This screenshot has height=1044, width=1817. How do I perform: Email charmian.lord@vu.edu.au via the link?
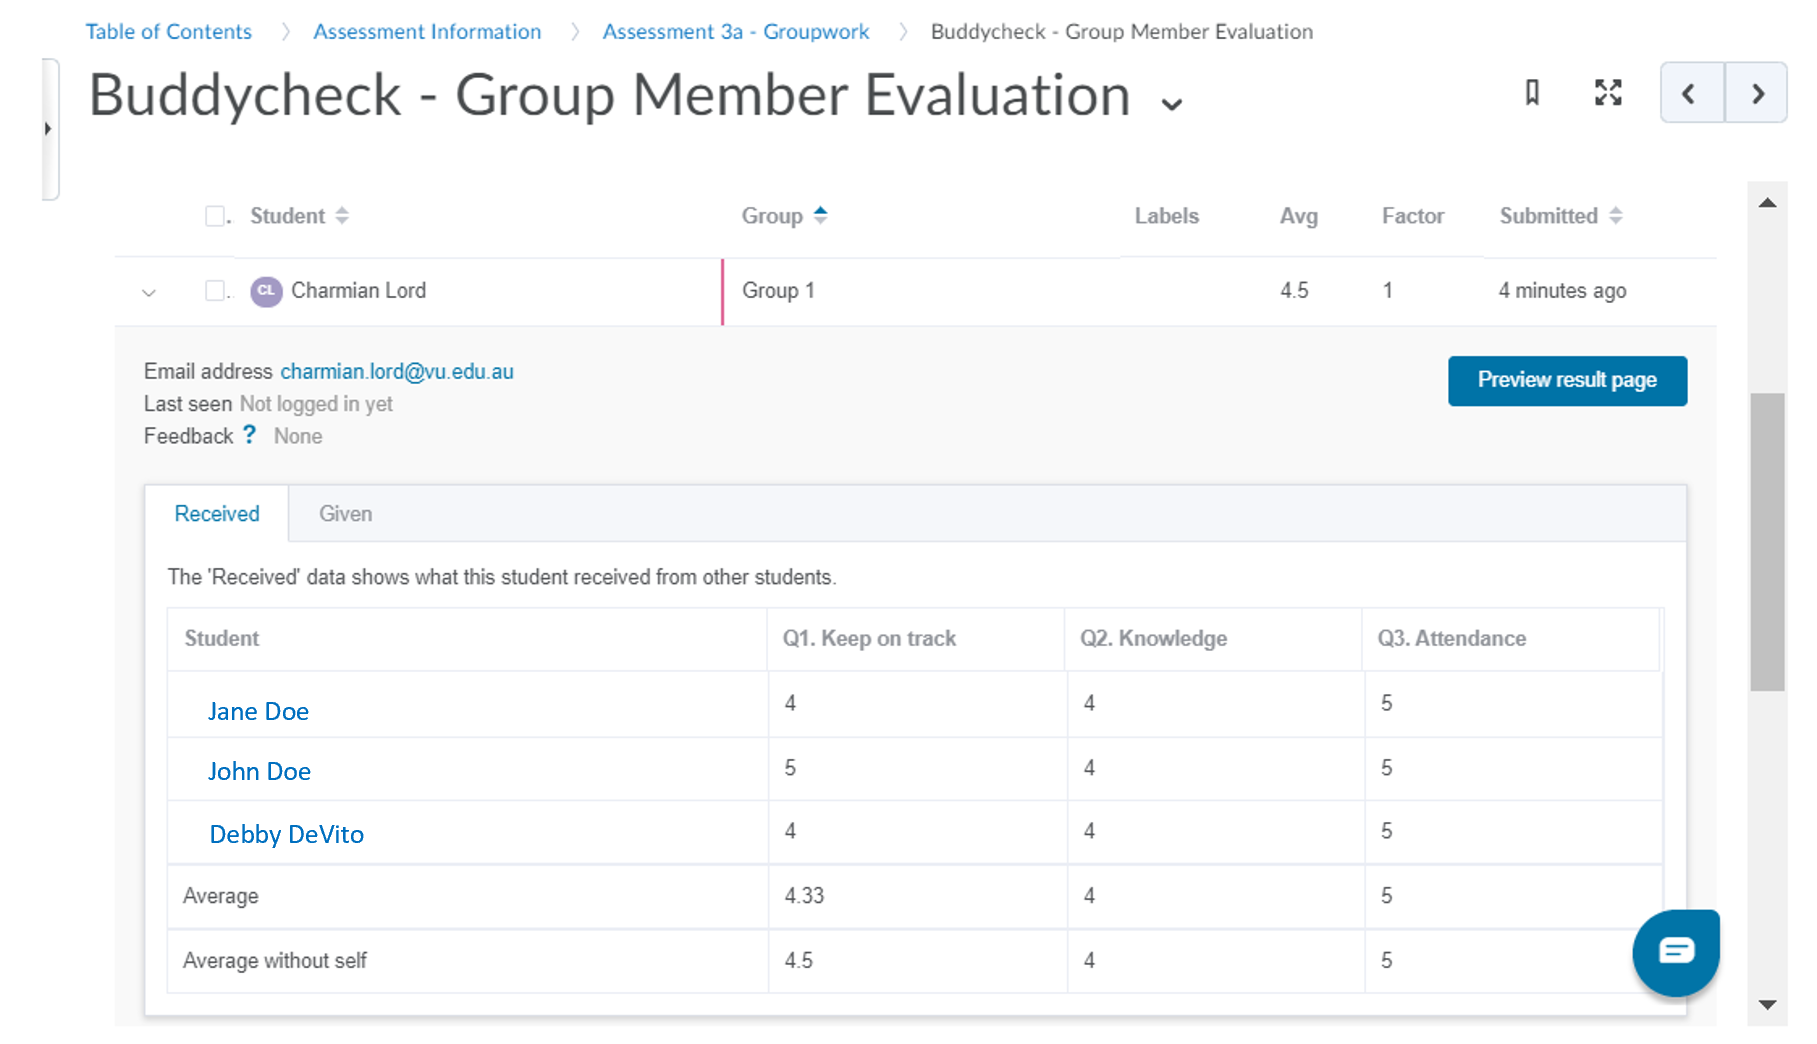(x=397, y=372)
